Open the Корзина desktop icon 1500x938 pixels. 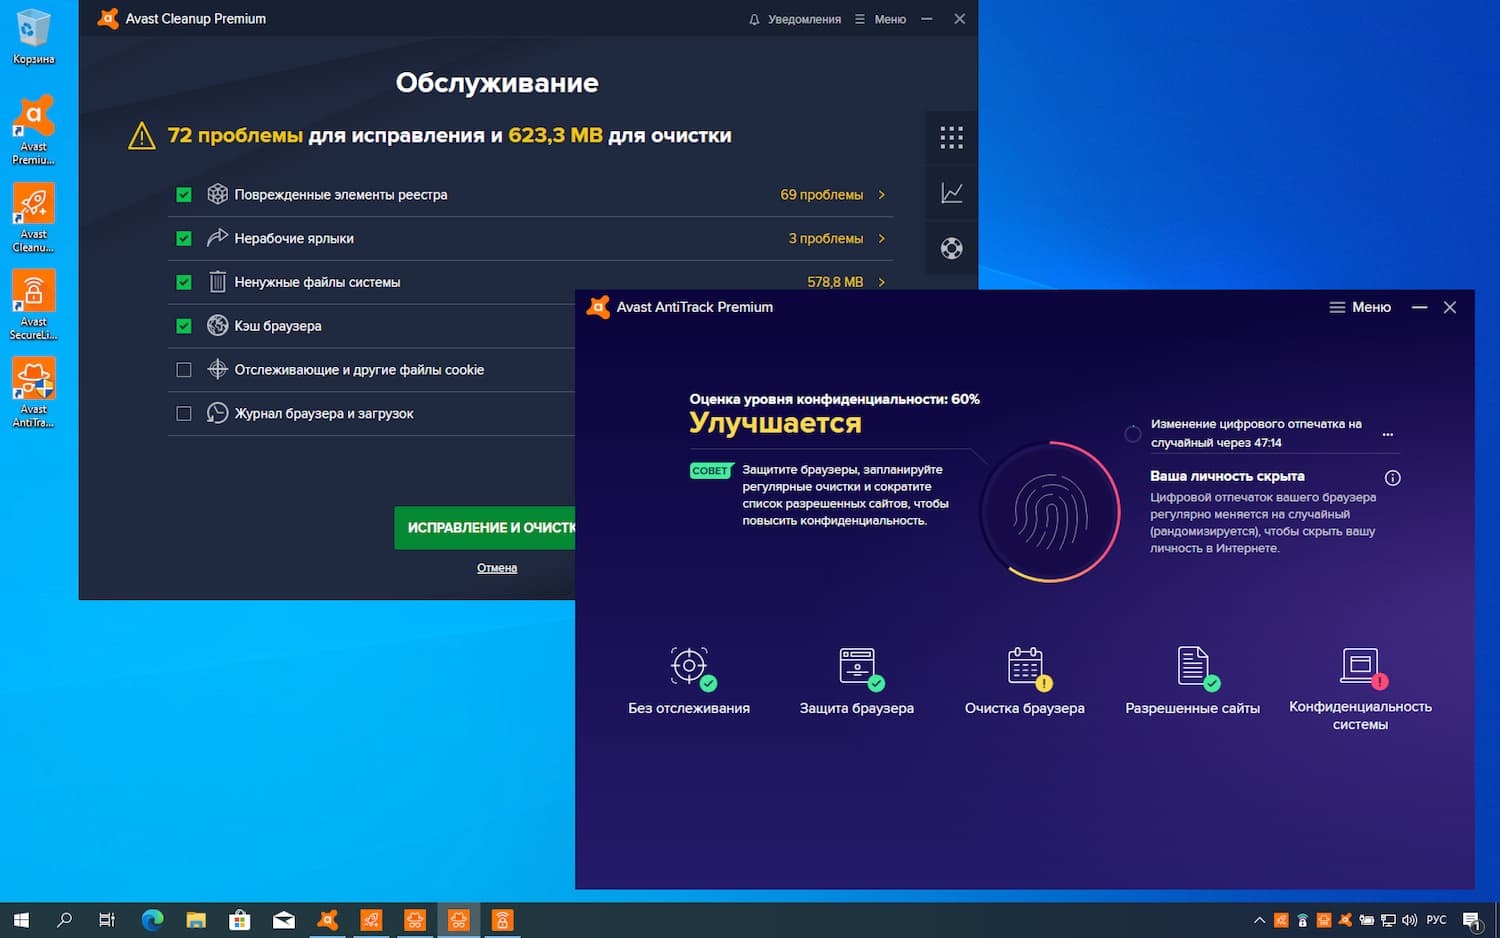(34, 37)
